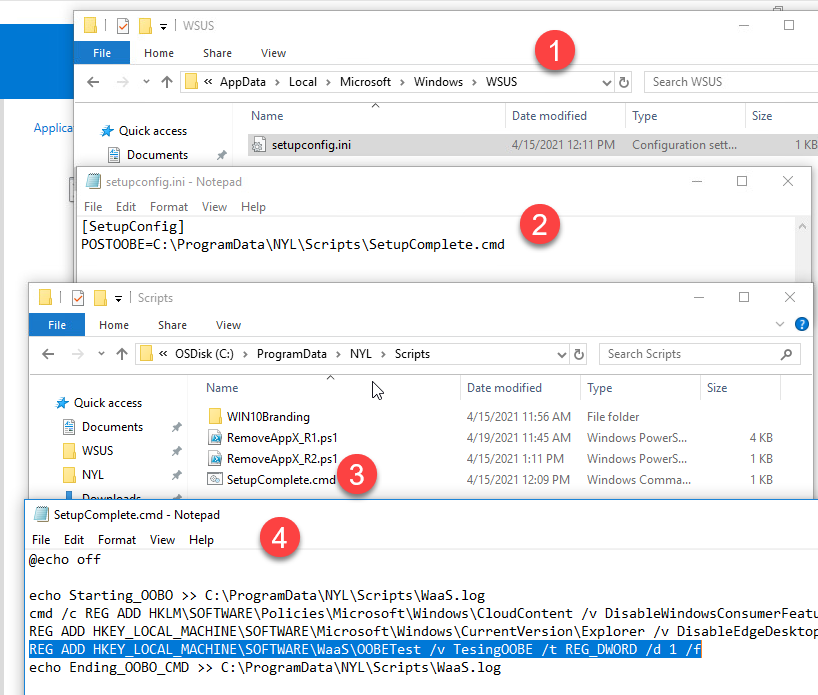Open Edit menu in setupconfig.ini Notepad
The width and height of the screenshot is (818, 695).
[126, 207]
